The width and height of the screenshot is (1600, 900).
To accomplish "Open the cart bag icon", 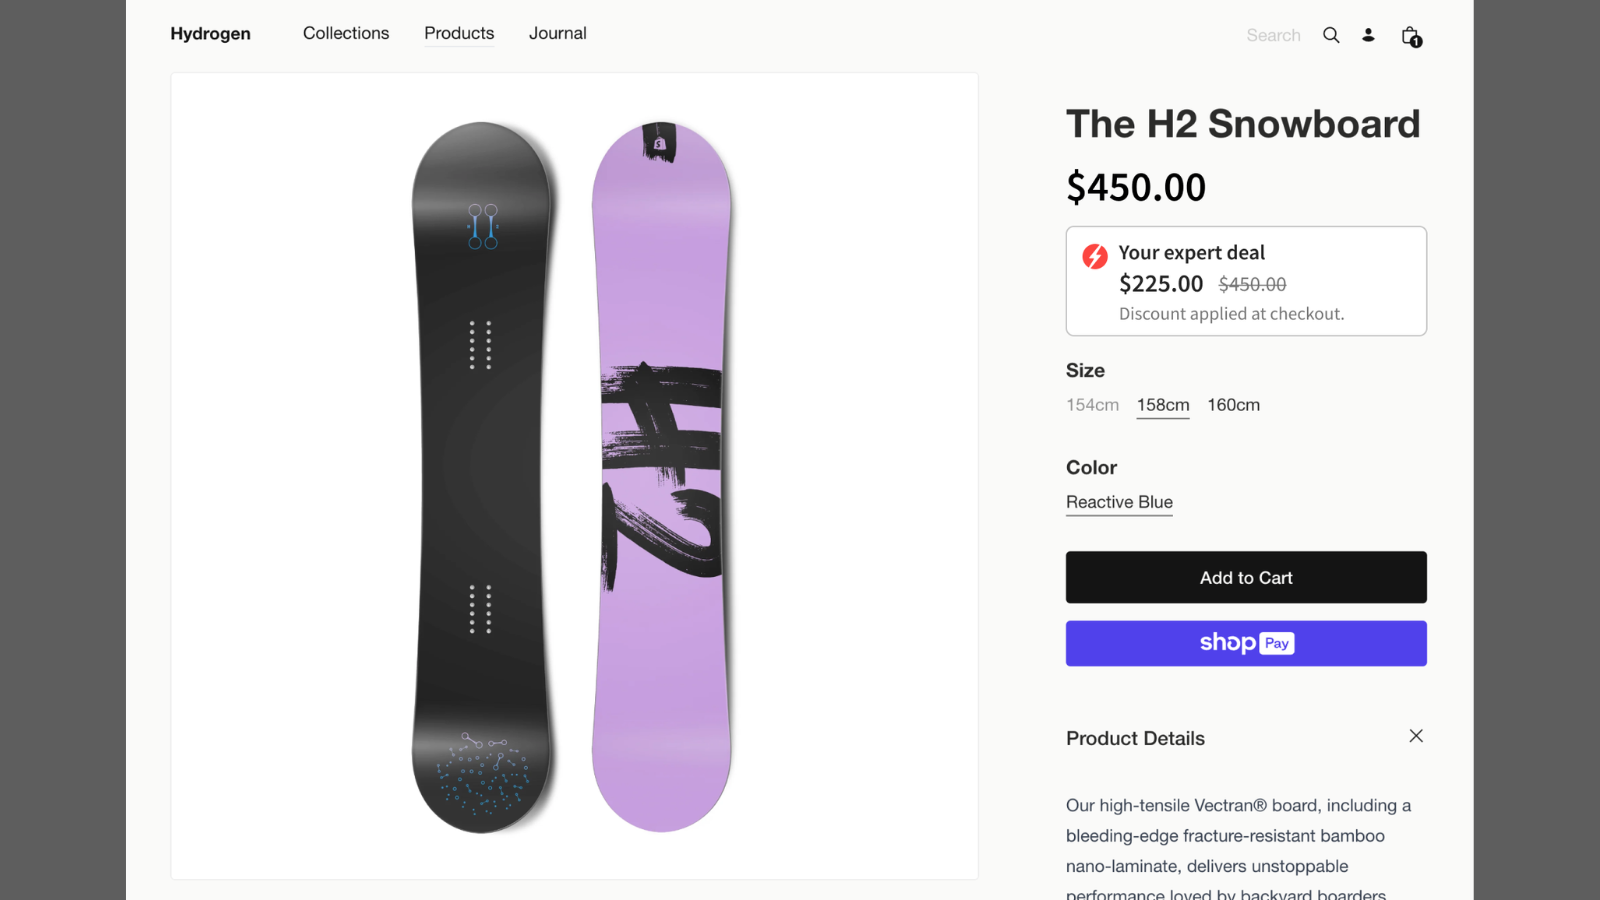I will 1409,34.
